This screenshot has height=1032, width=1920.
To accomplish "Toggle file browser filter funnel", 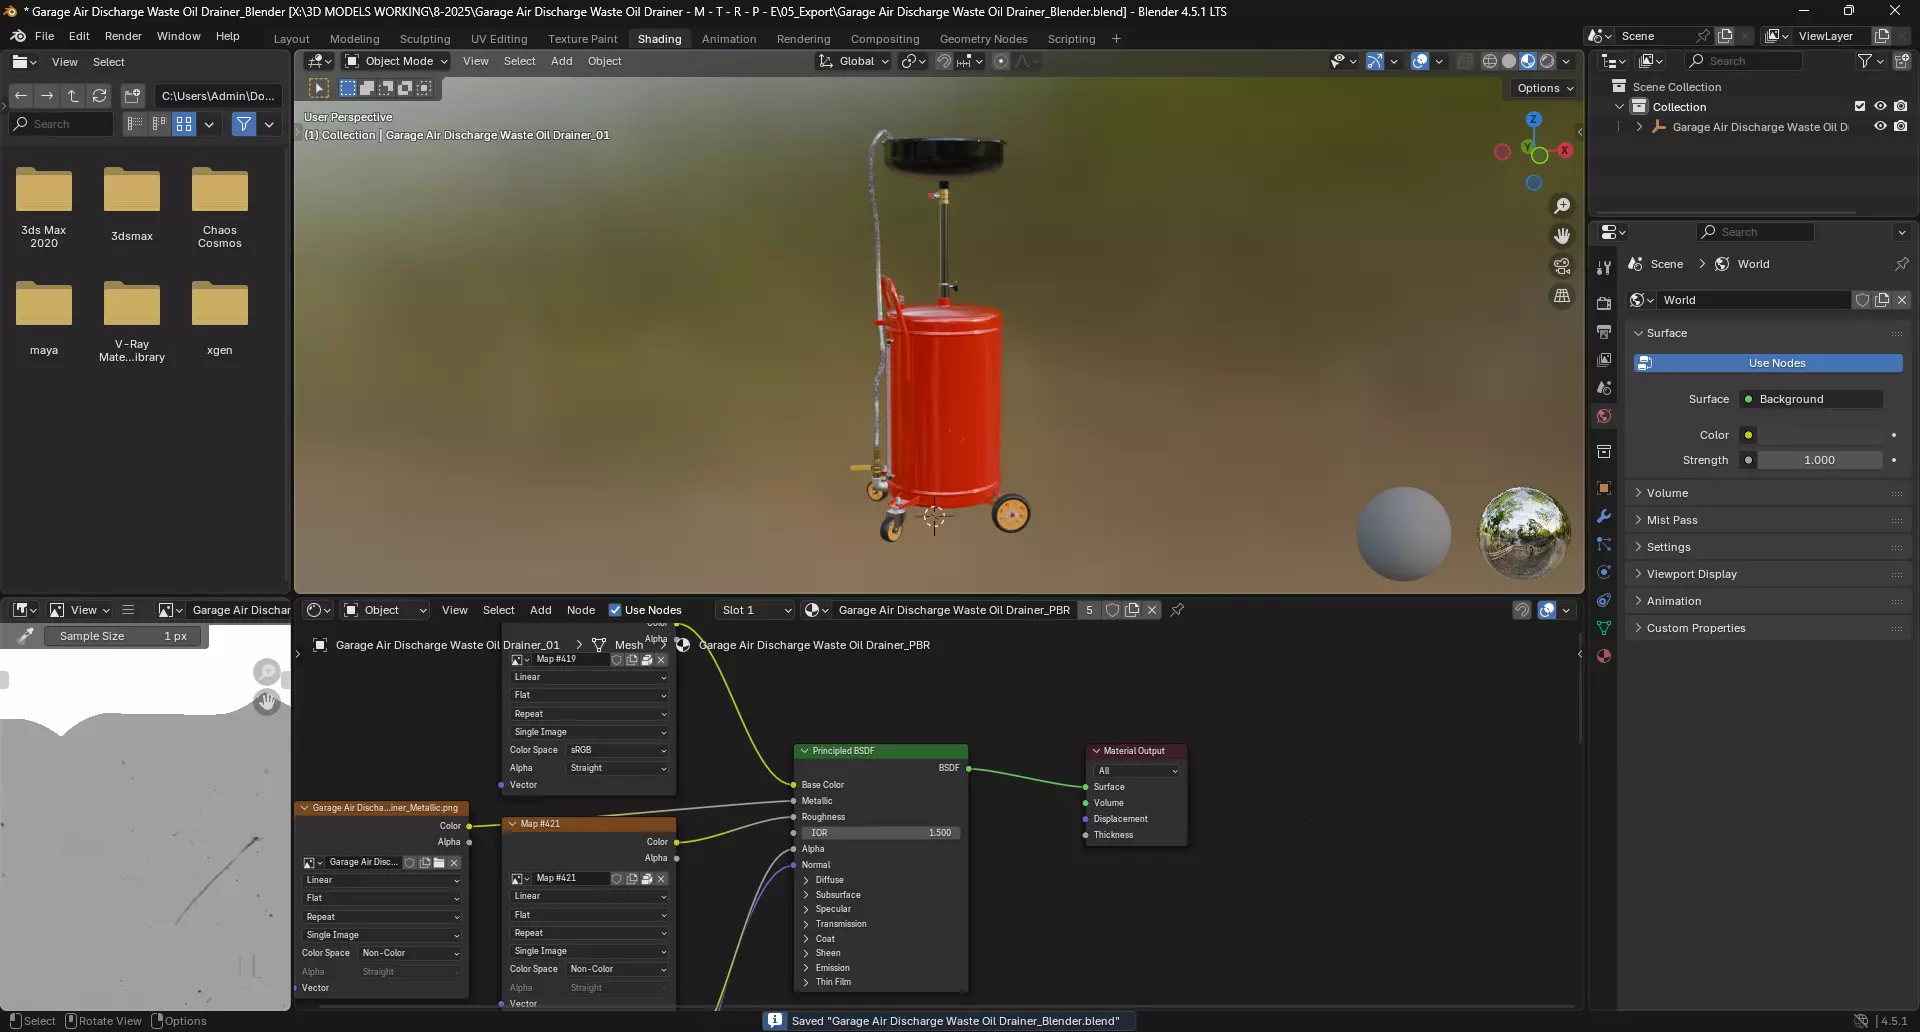I will (x=244, y=124).
